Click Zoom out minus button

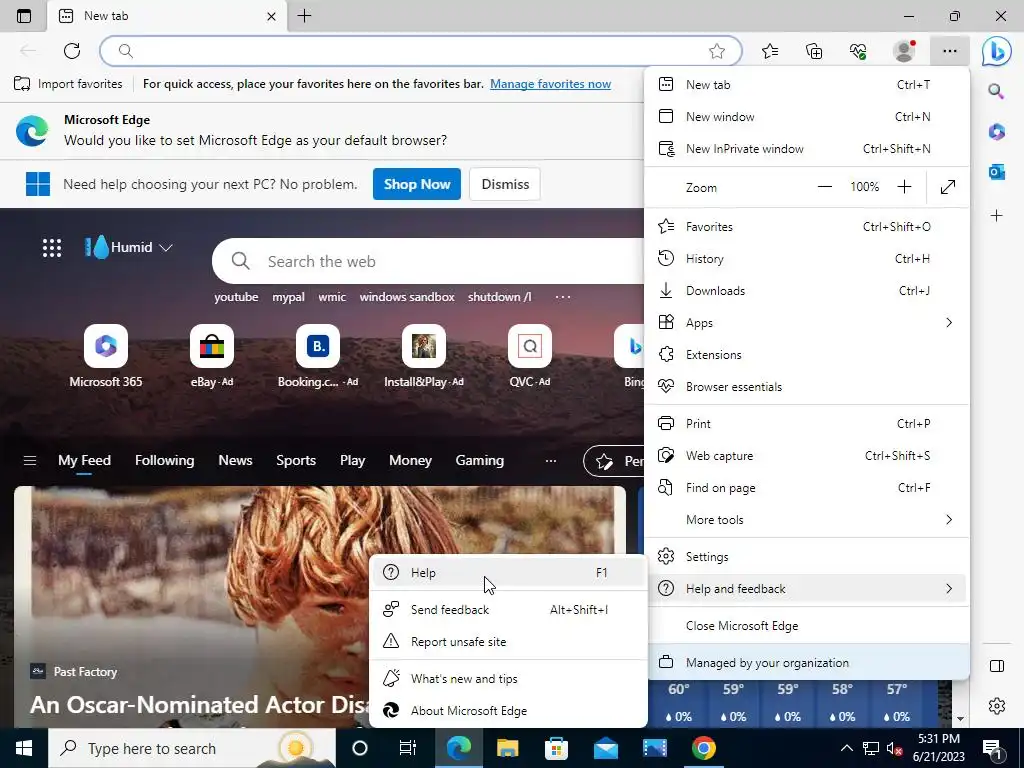coord(825,187)
